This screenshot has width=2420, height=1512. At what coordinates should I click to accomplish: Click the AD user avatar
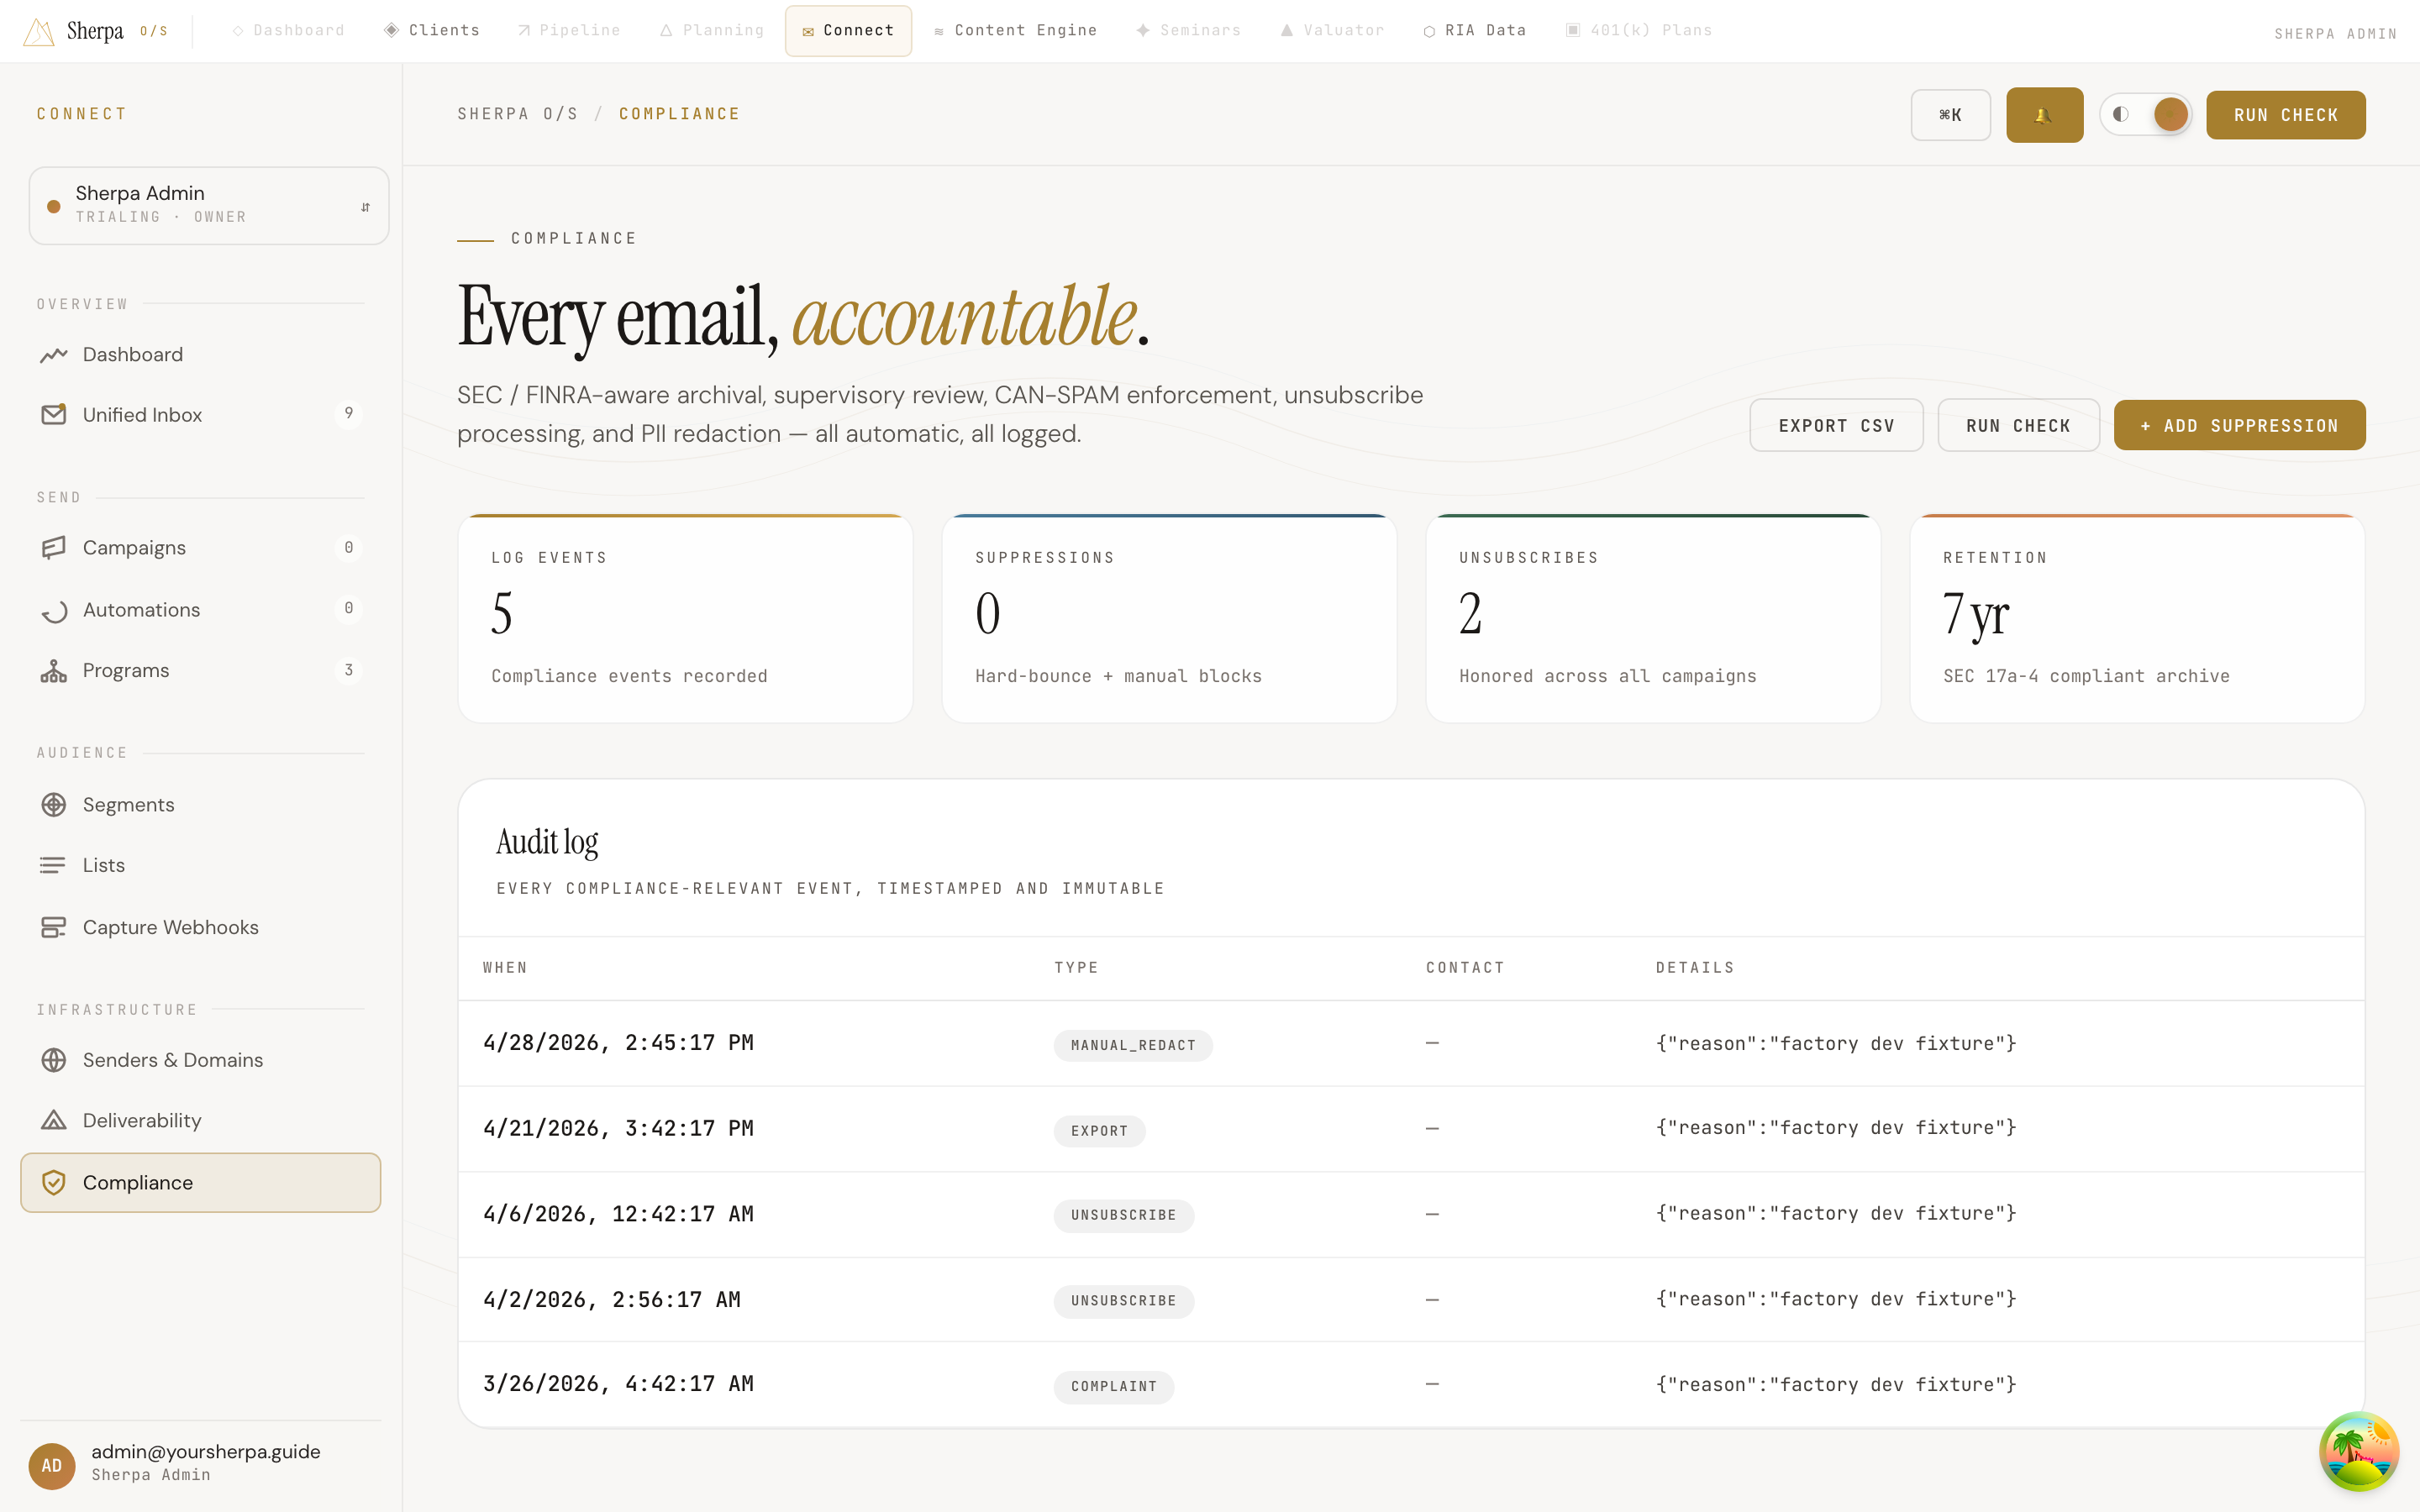pyautogui.click(x=52, y=1465)
